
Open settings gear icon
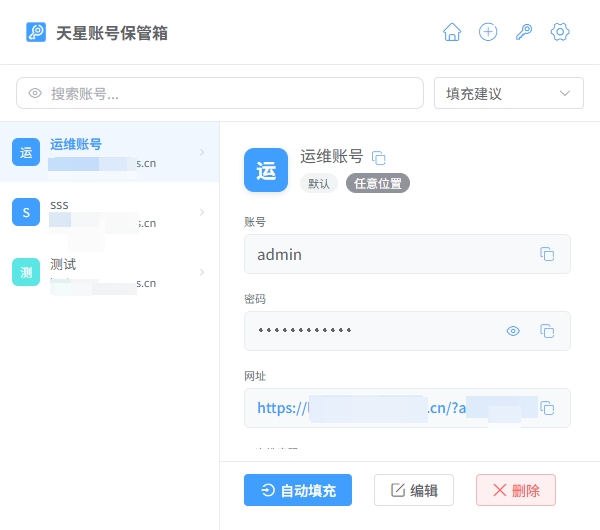pos(560,32)
